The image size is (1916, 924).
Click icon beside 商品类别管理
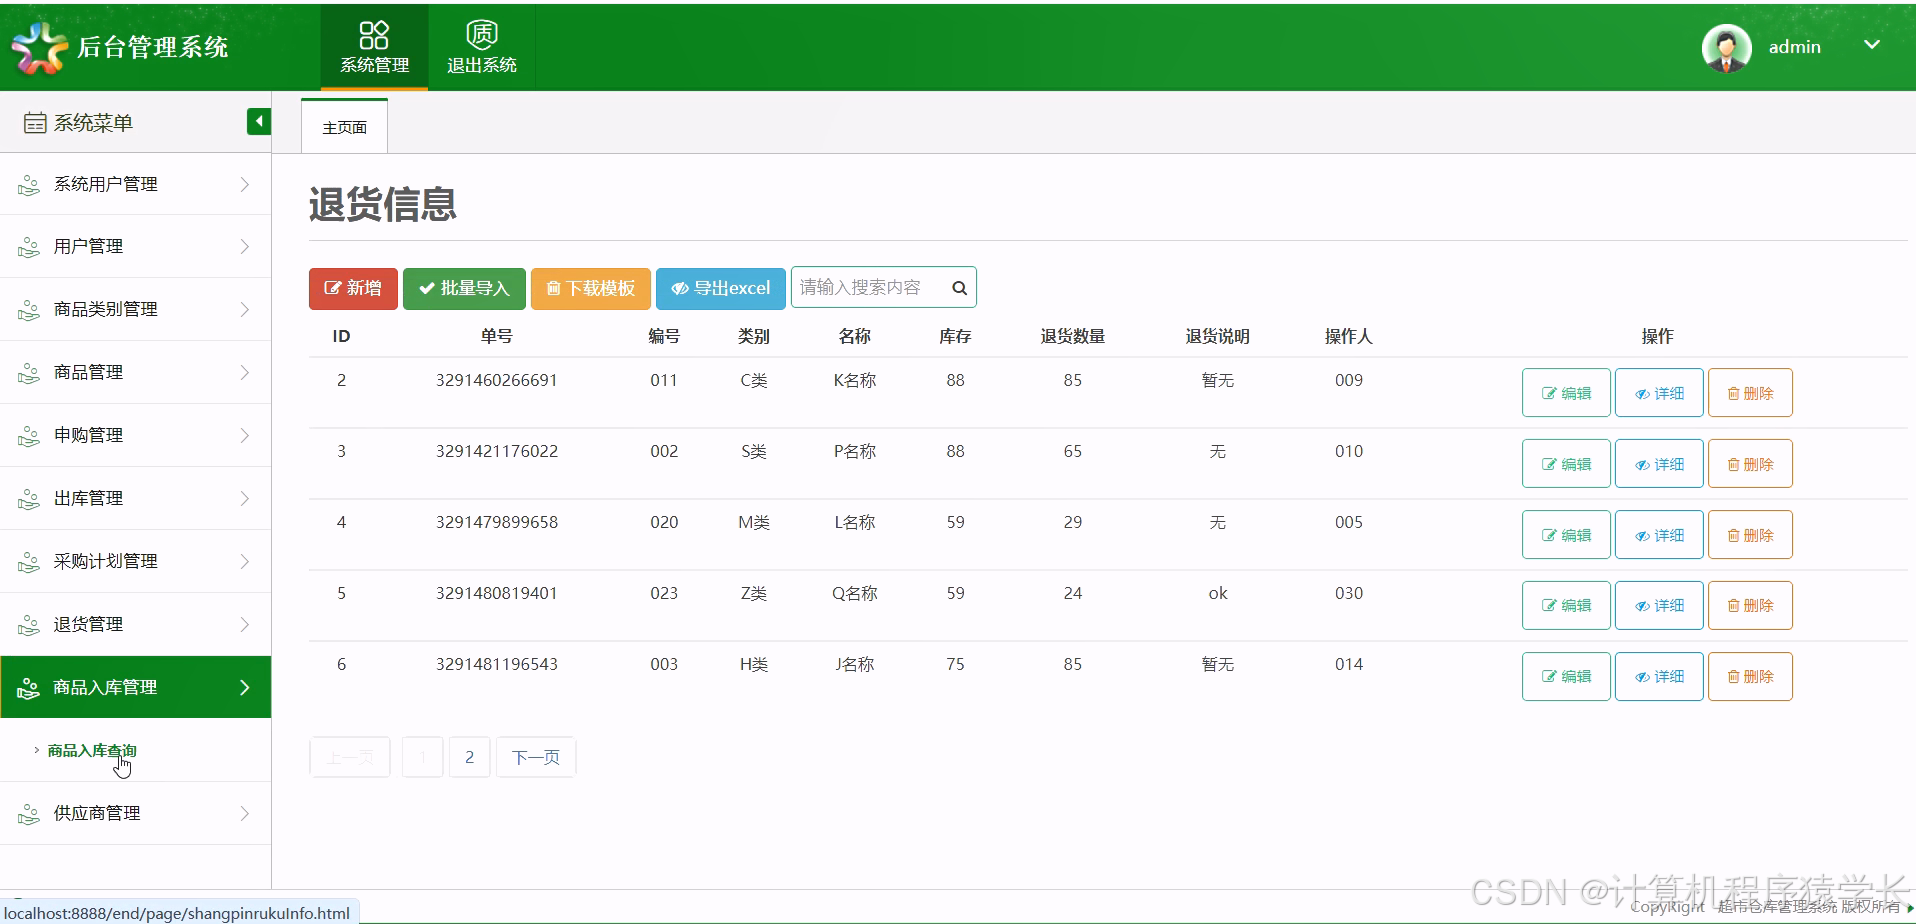click(x=29, y=310)
